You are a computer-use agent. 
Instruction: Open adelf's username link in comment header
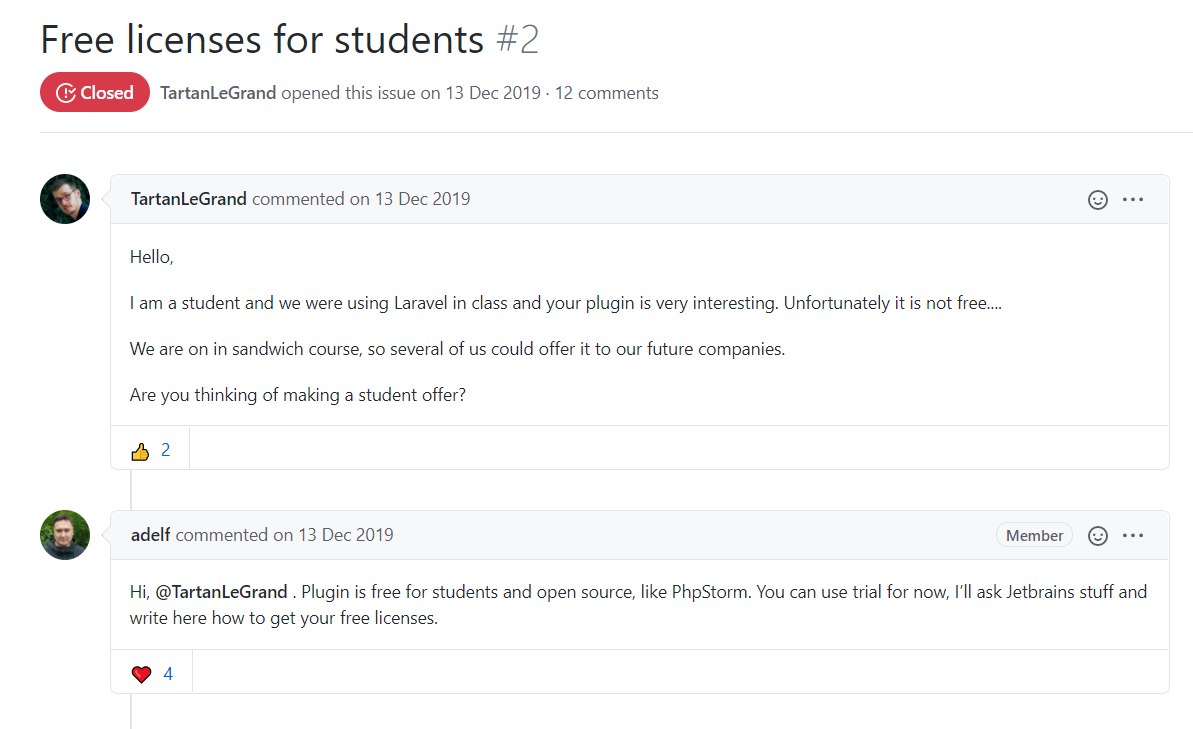[151, 535]
